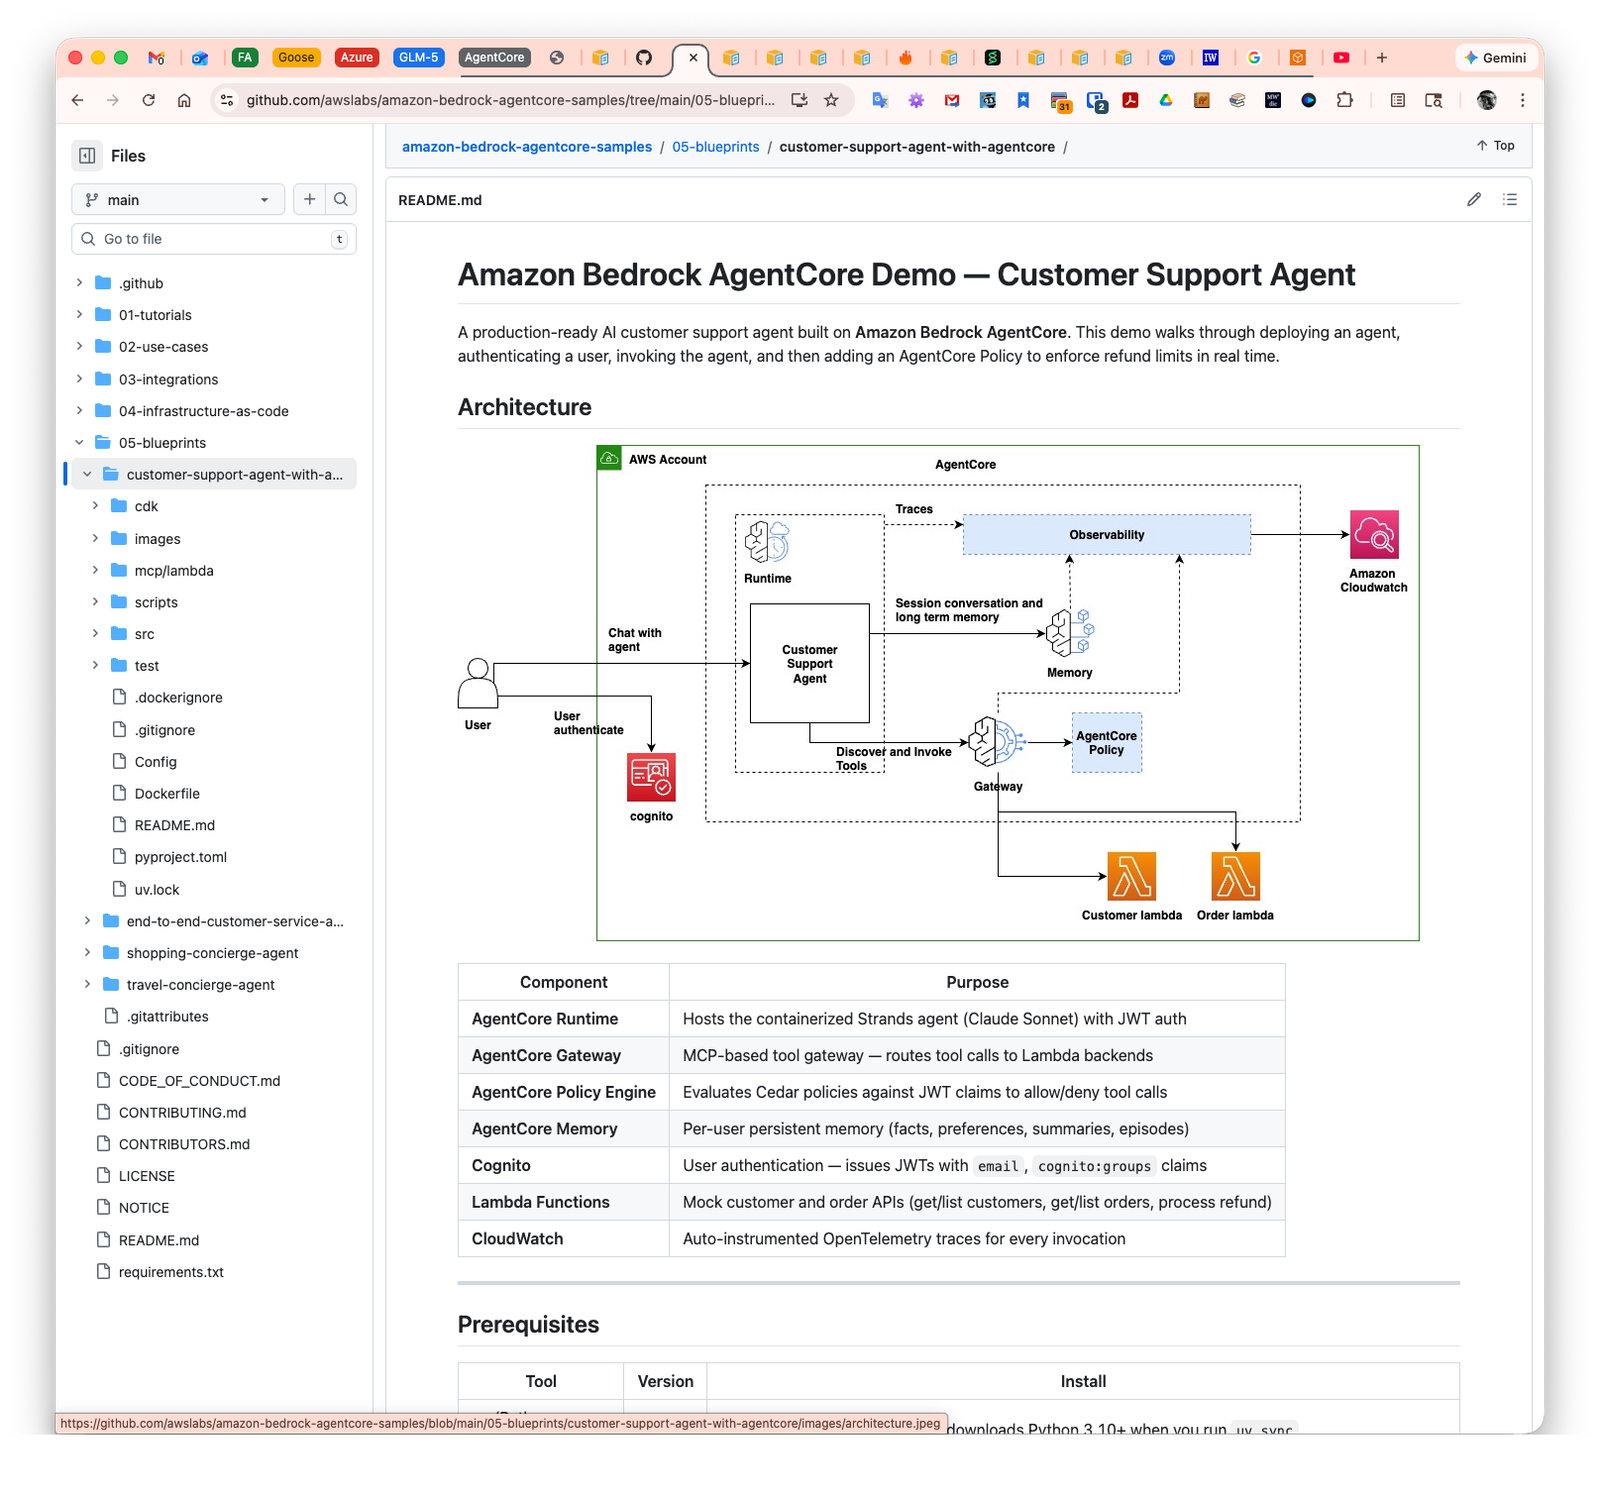The image size is (1600, 1507).
Task: Open the Google Translate extension icon
Action: (x=880, y=100)
